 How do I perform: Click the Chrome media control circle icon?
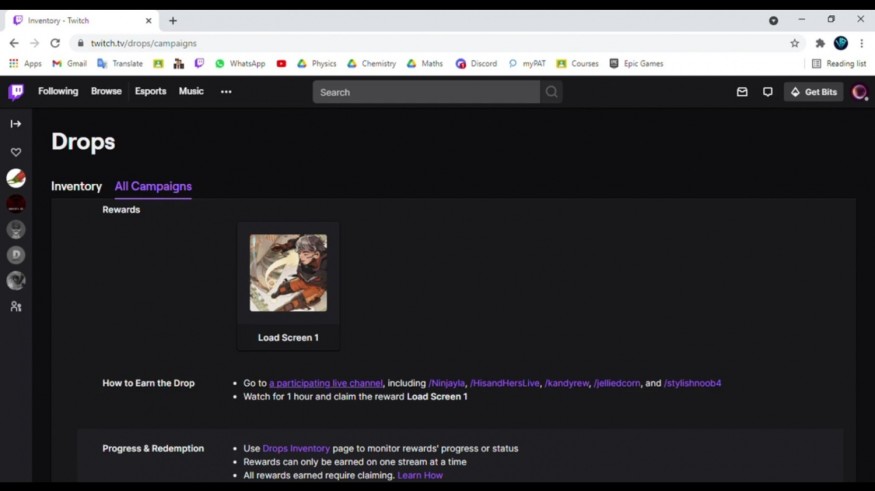click(x=773, y=21)
